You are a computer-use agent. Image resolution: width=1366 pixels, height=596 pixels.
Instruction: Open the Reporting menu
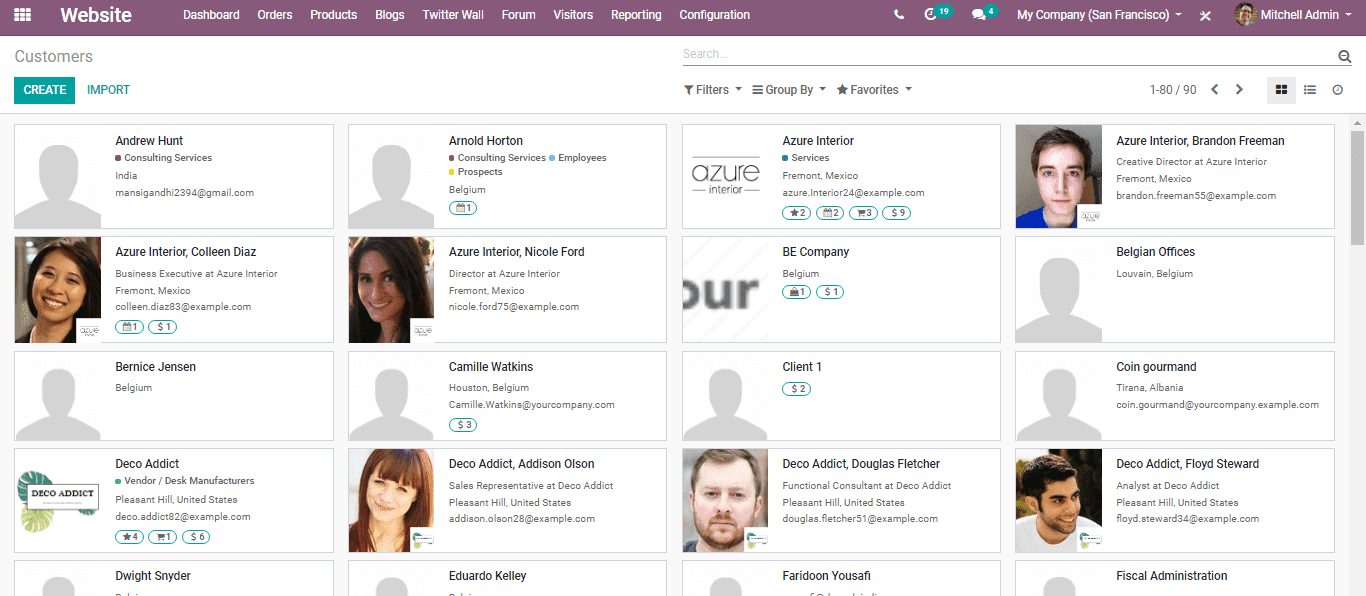(x=636, y=15)
